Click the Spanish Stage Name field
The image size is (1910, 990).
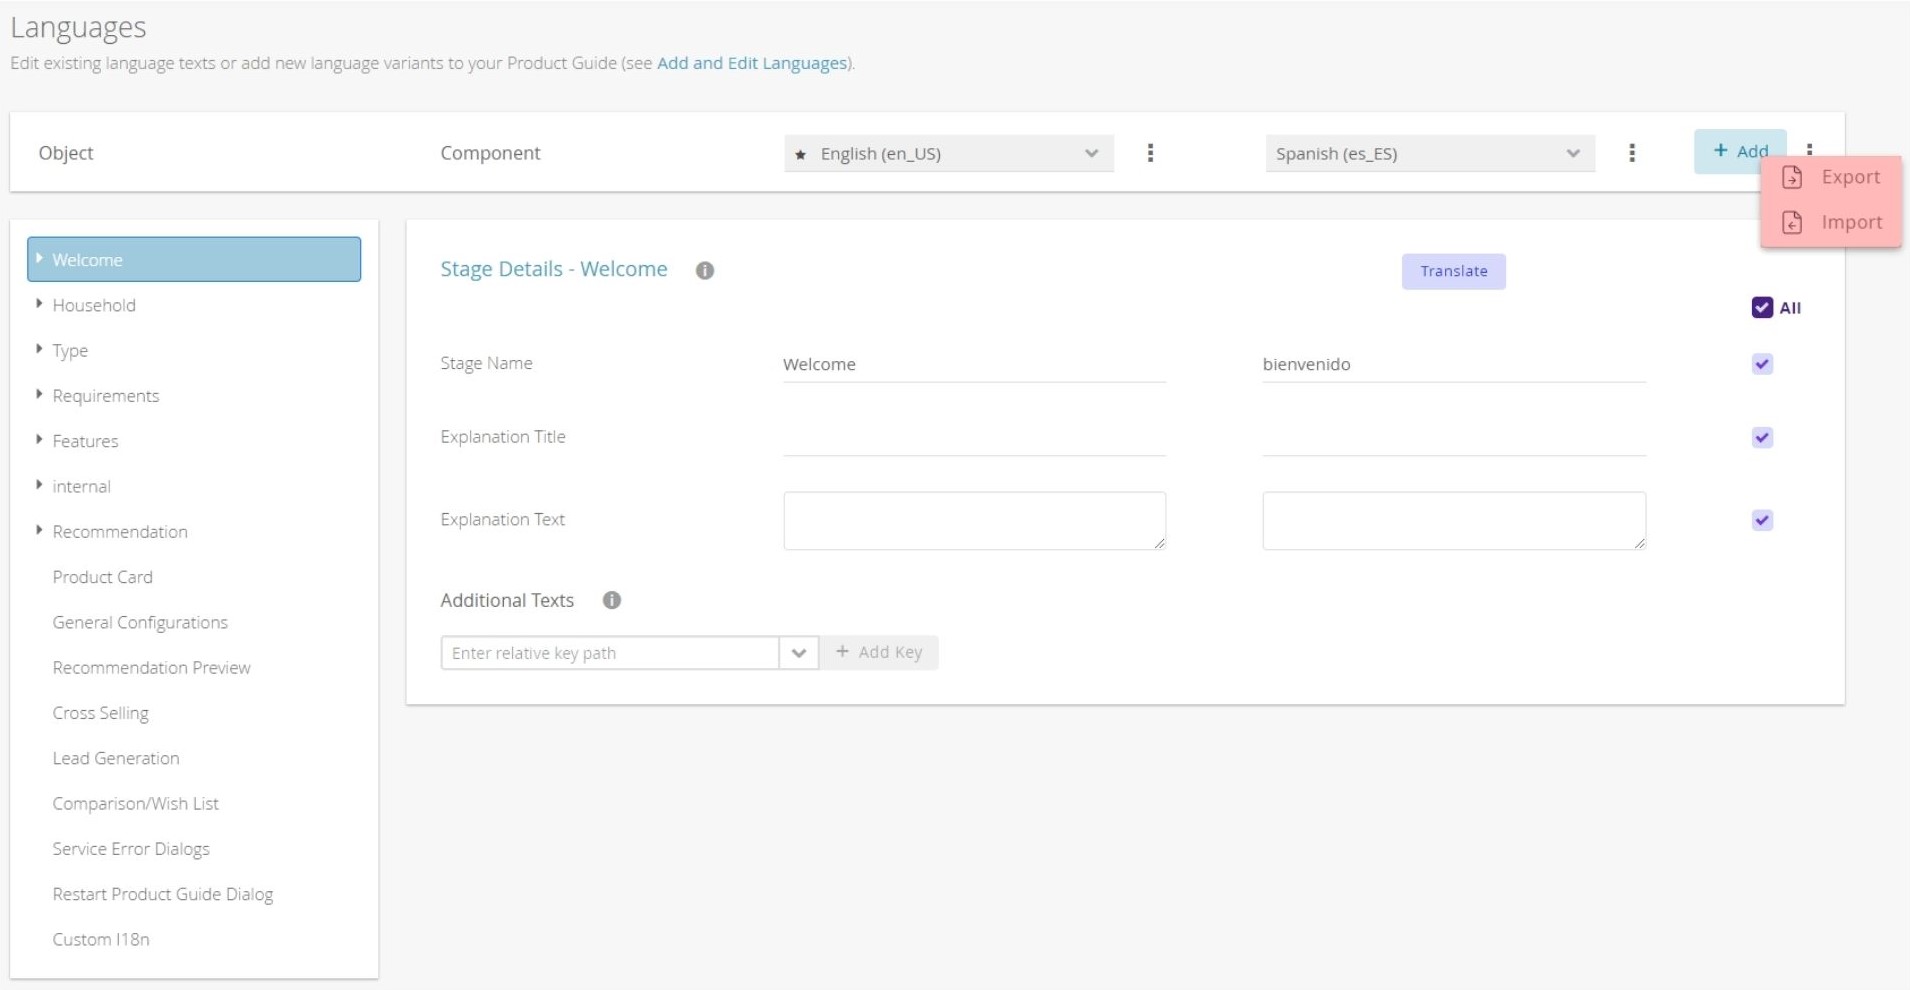[1453, 364]
